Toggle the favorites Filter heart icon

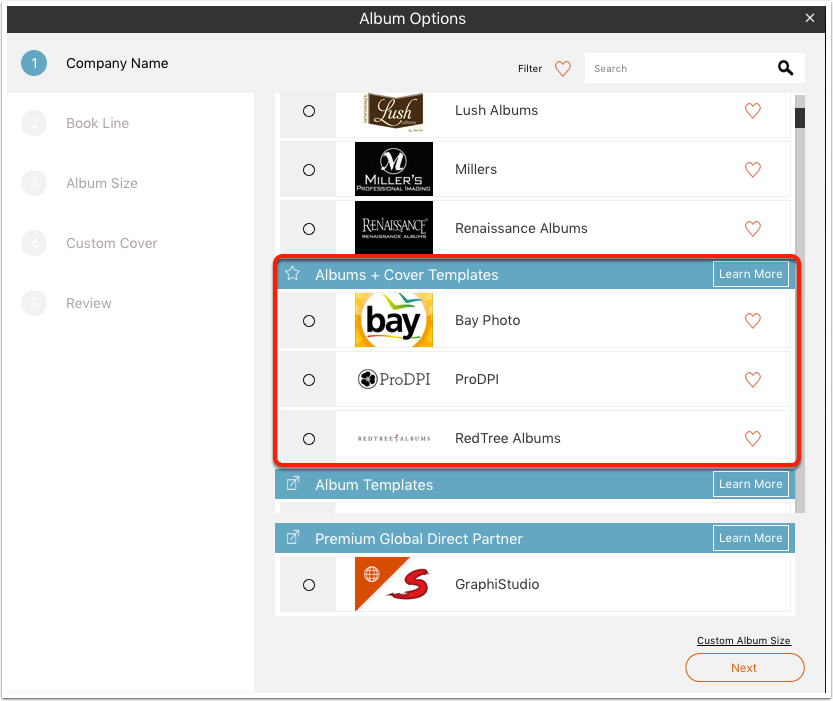(x=563, y=69)
